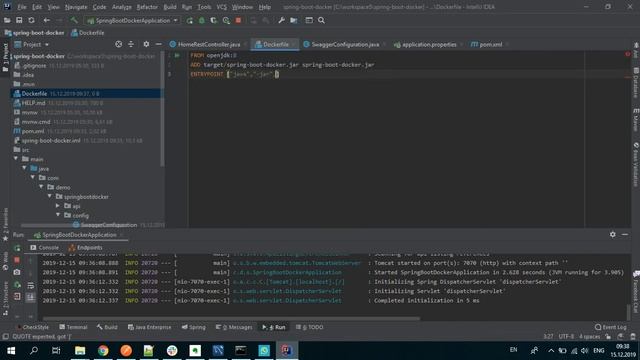640x360 pixels.
Task: Close the Dockerfile editor tab
Action: tap(294, 44)
